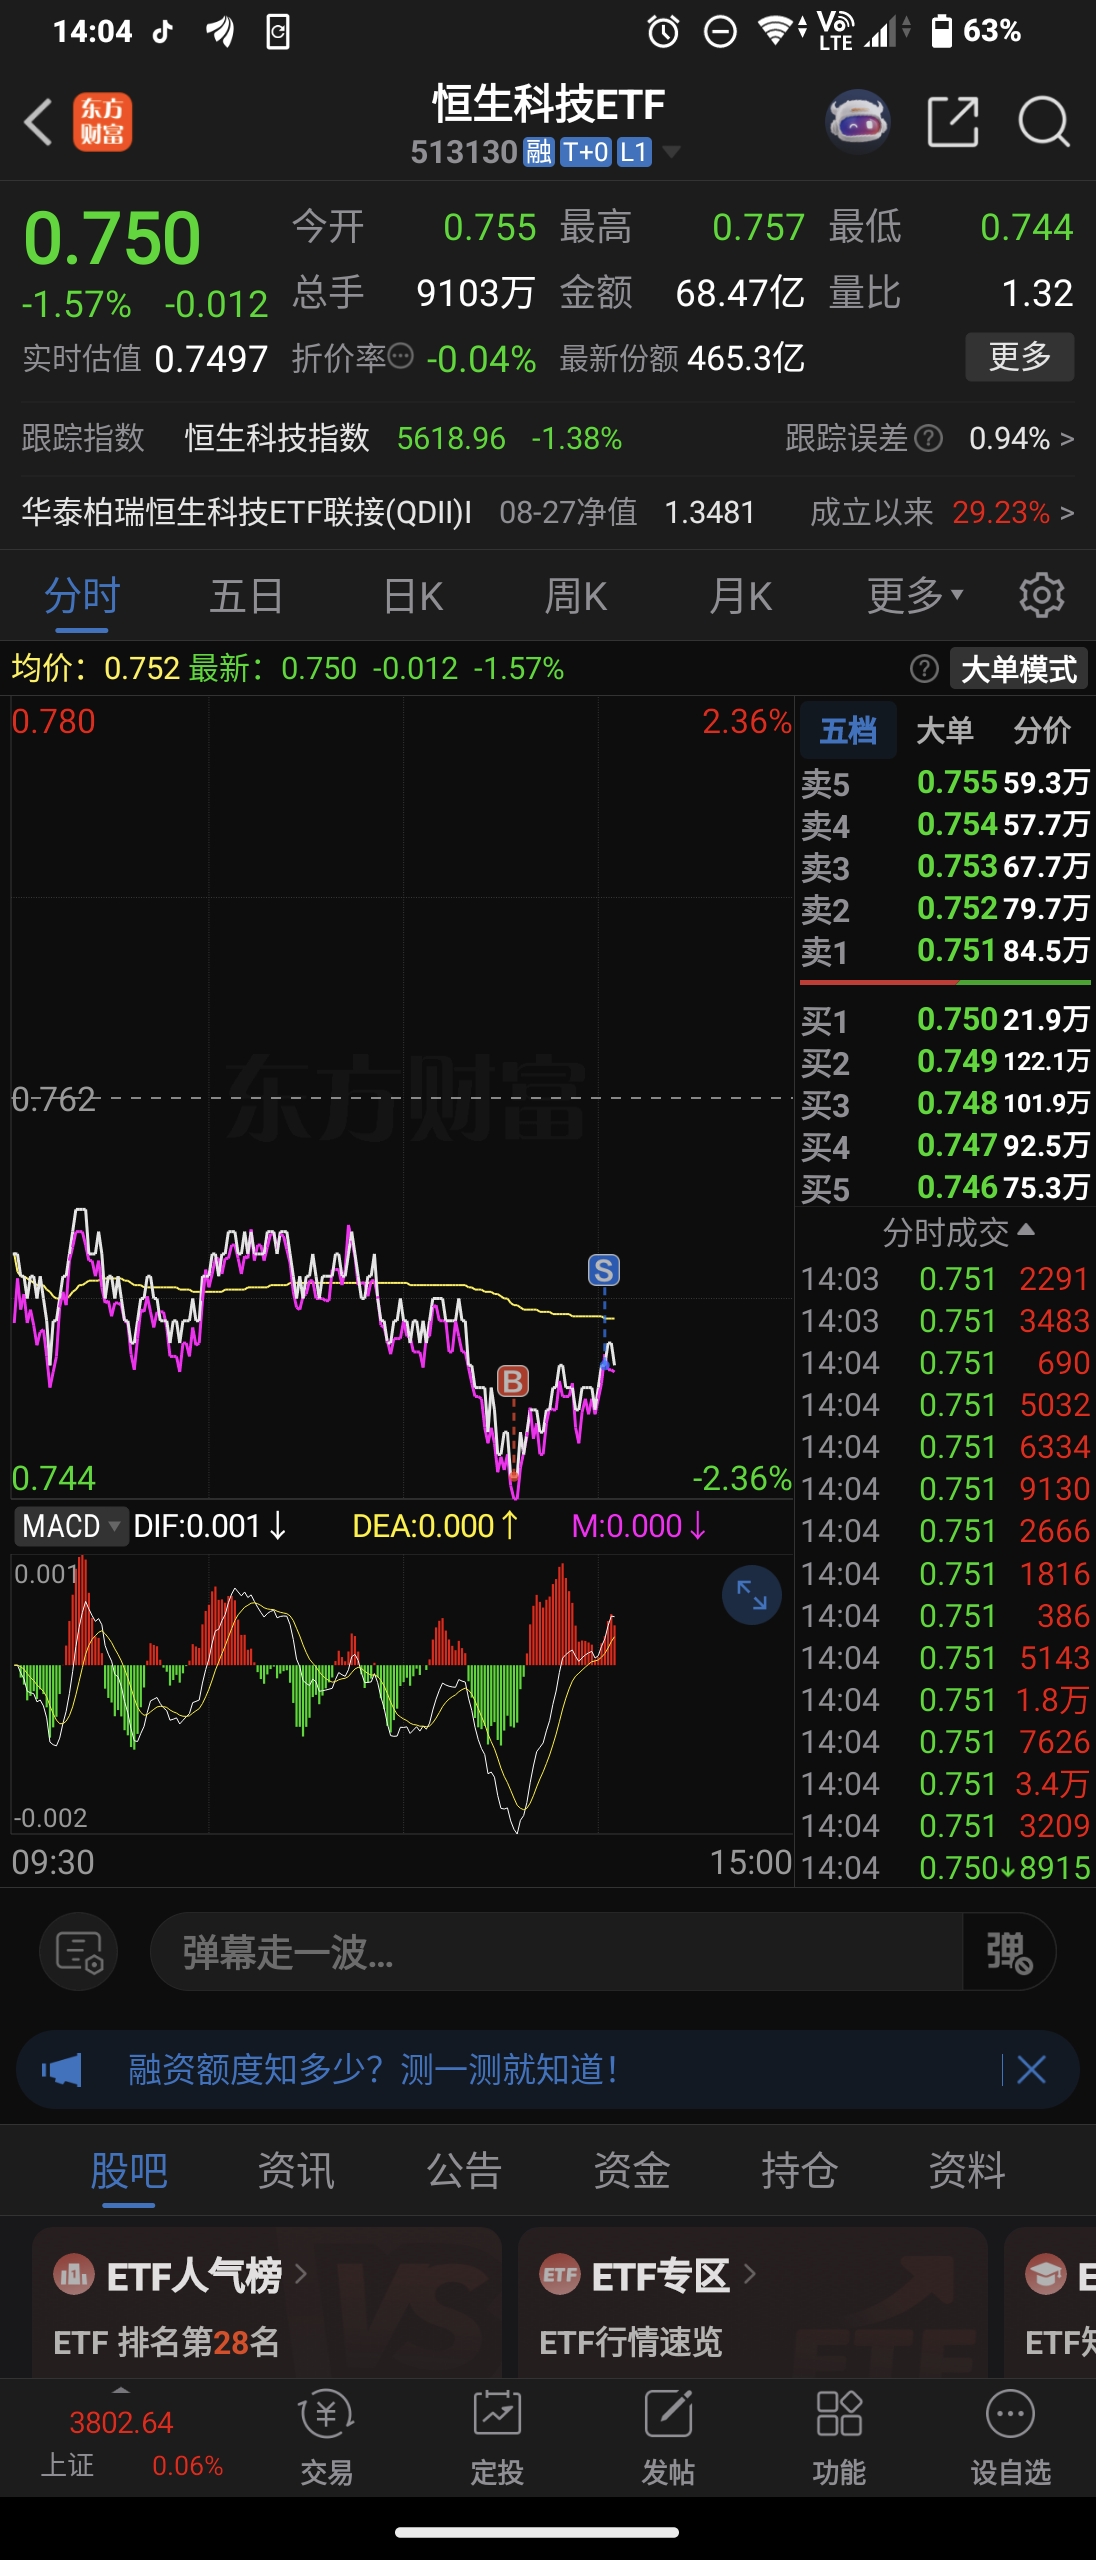Open 华泰柏瑞恒生科技ETF联接 fund link
Viewport: 1096px width, 2560px height.
[247, 512]
